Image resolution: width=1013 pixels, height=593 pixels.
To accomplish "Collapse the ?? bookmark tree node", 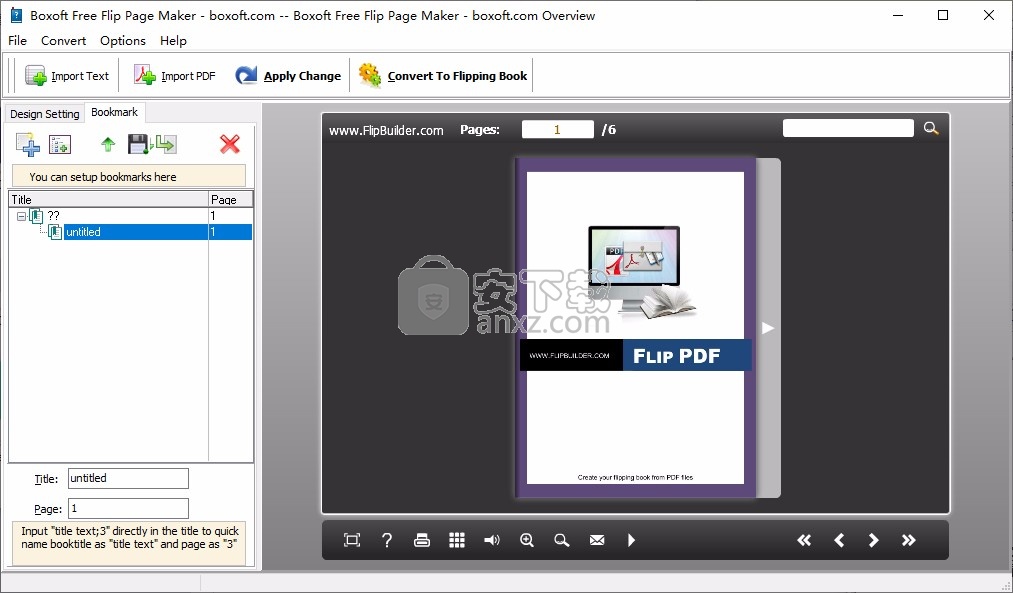I will [21, 216].
